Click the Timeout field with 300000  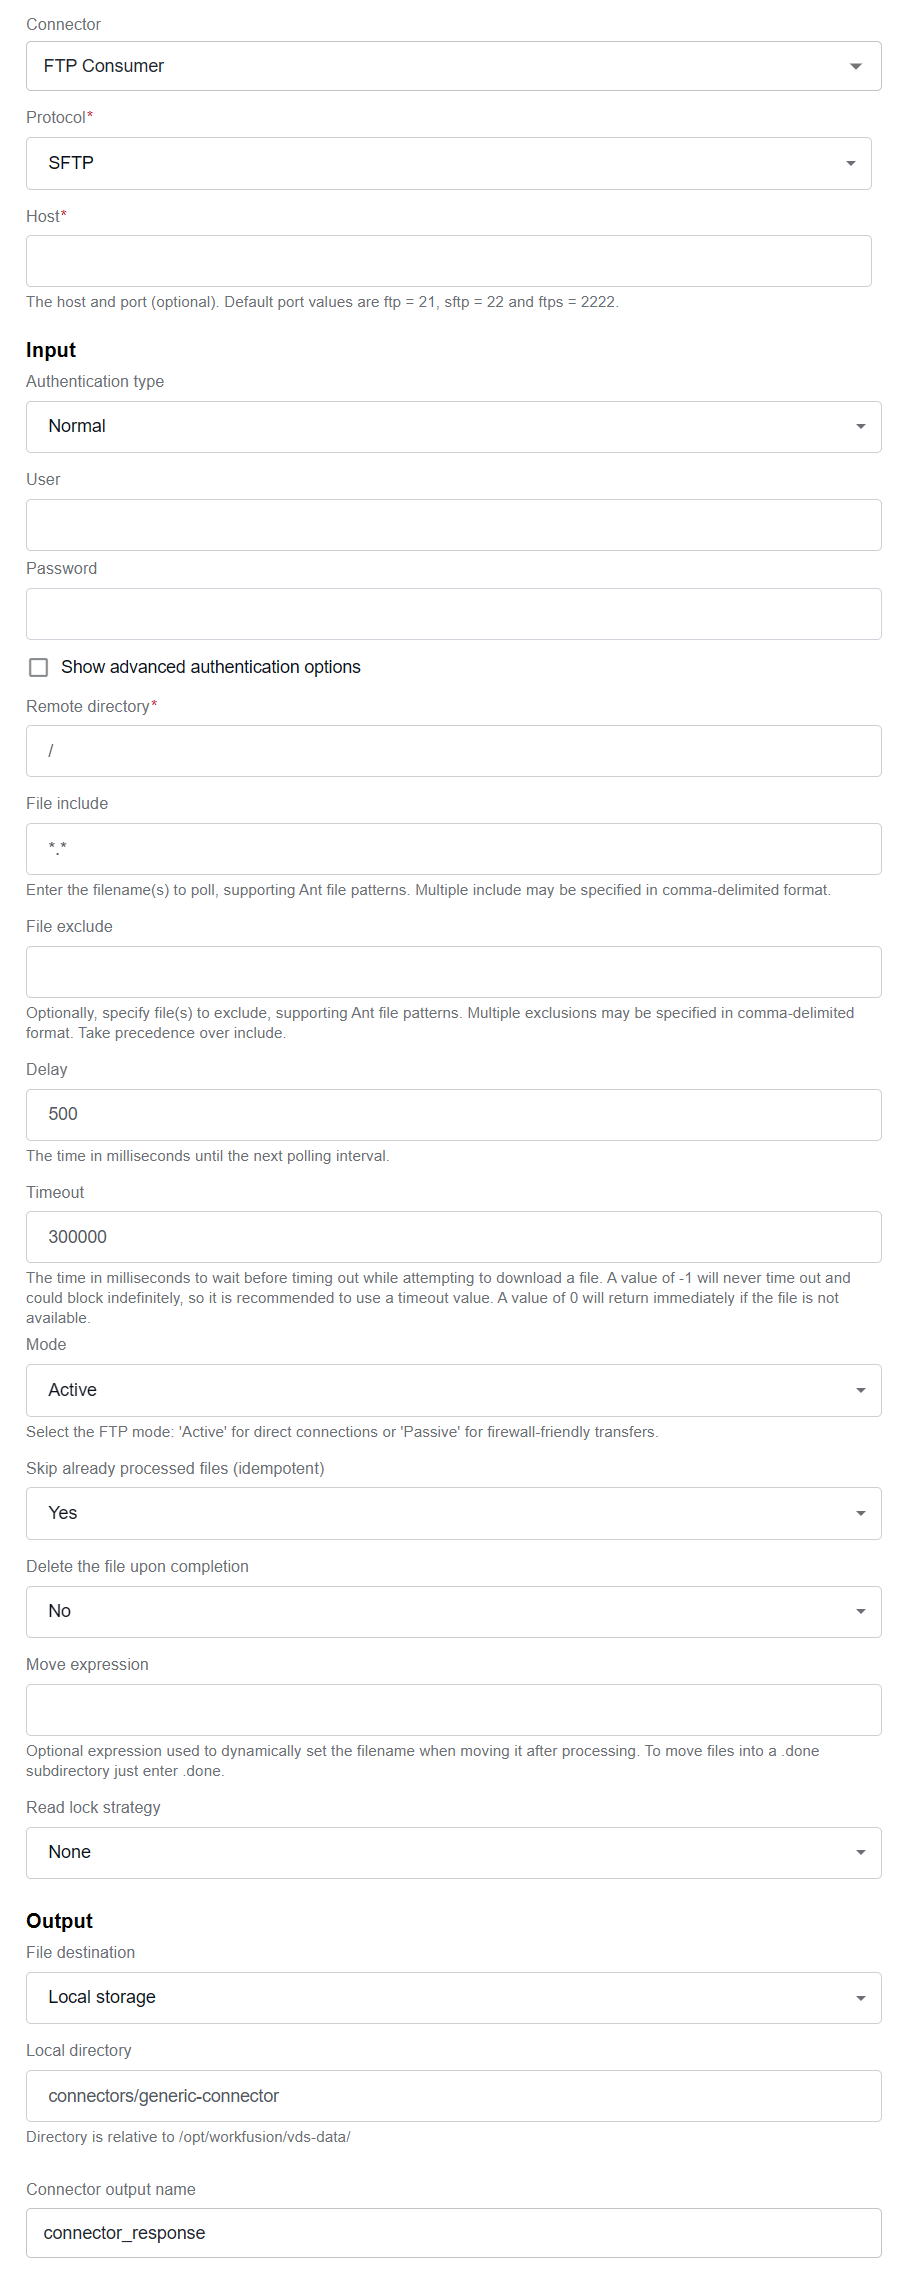coord(453,1237)
